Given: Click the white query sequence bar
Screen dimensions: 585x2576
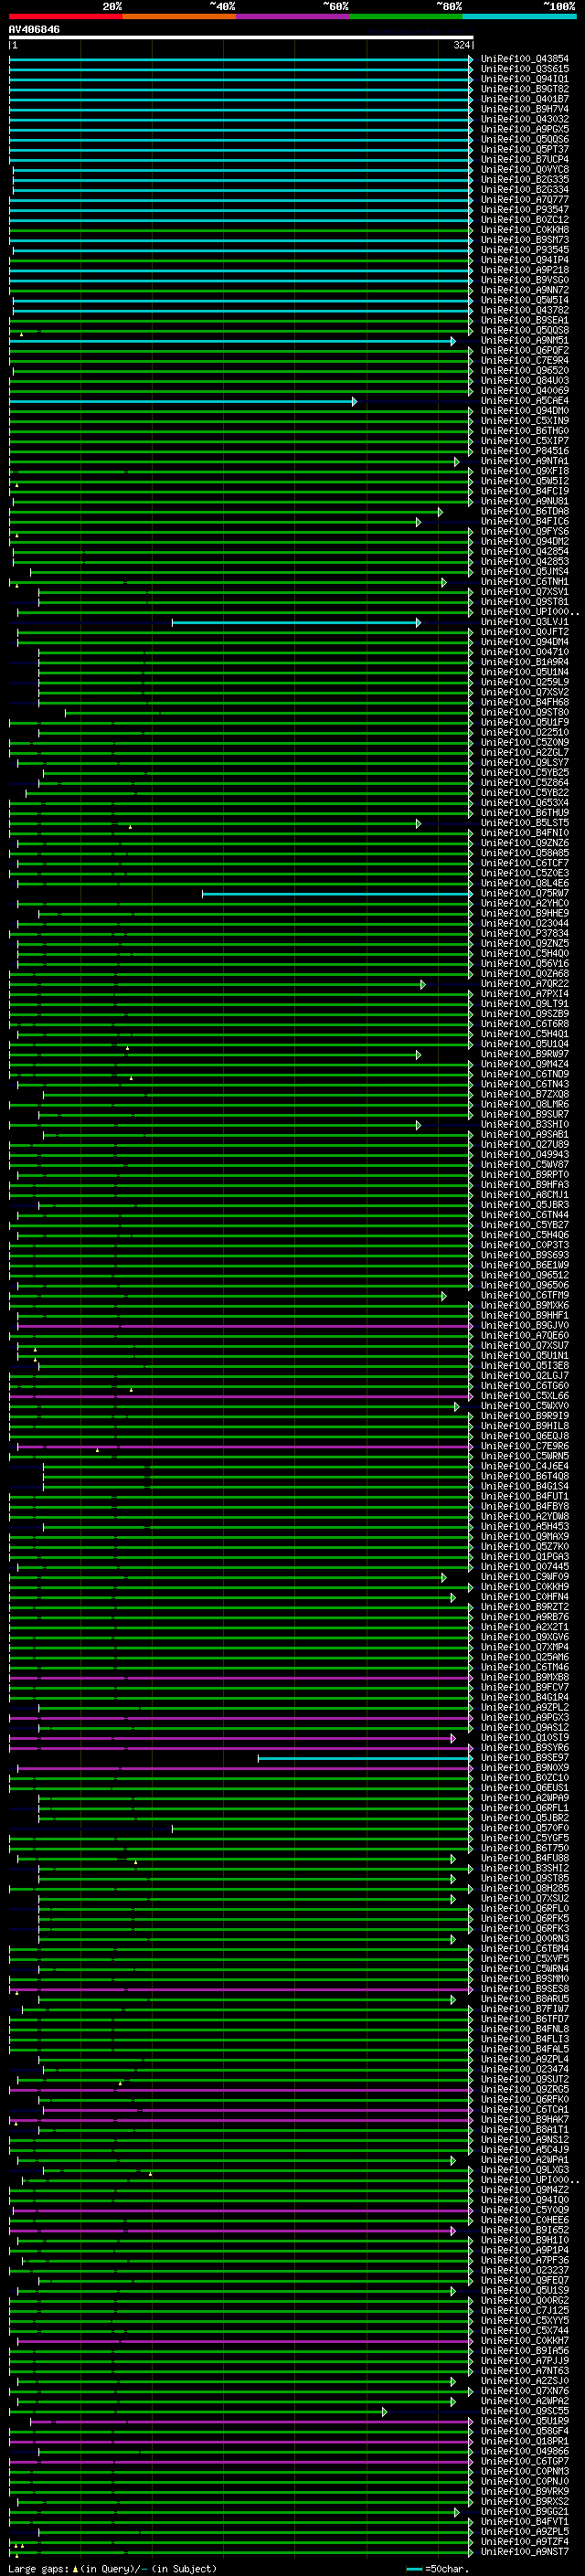Looking at the screenshot, I should [241, 38].
